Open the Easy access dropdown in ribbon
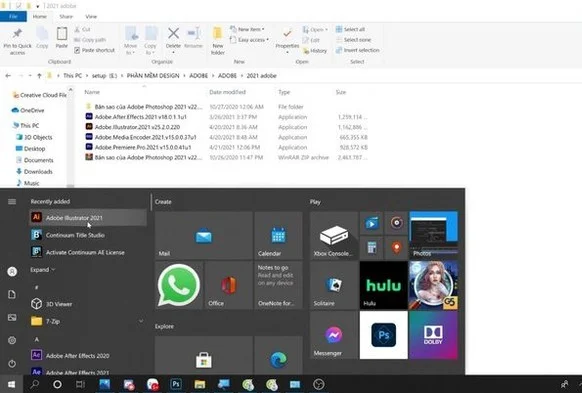The image size is (582, 393). [249, 40]
